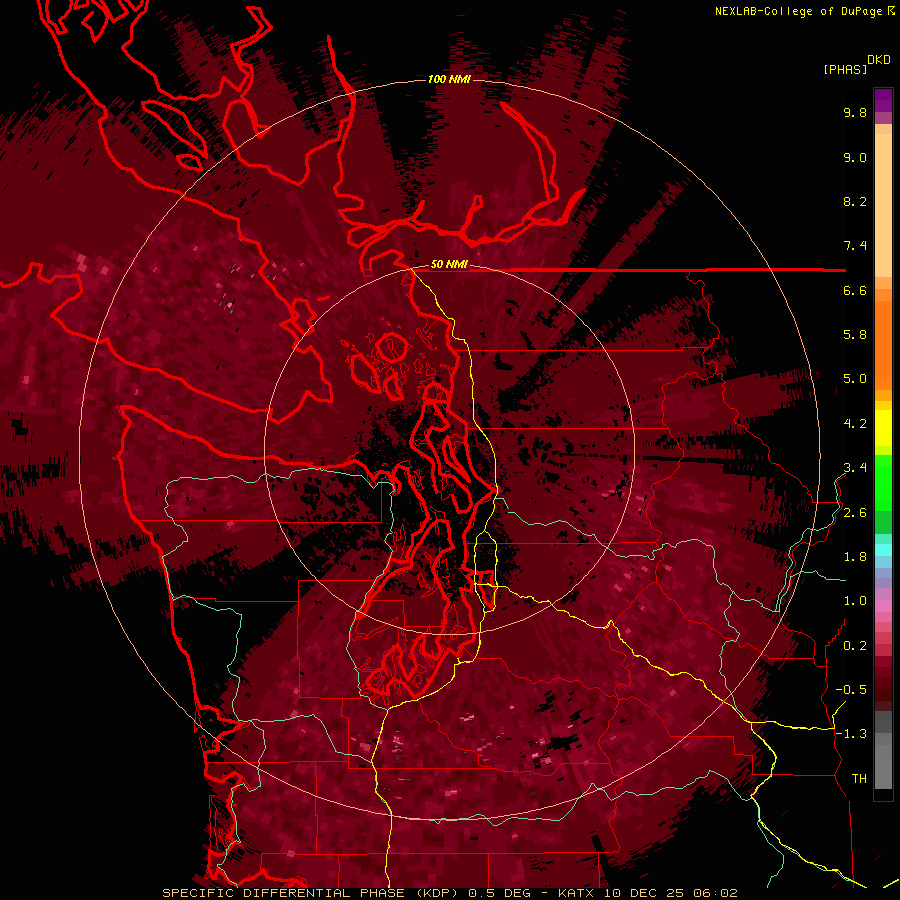
Task: Click the KATX 10 DEC 25 06:02 timestamp
Action: tap(647, 893)
